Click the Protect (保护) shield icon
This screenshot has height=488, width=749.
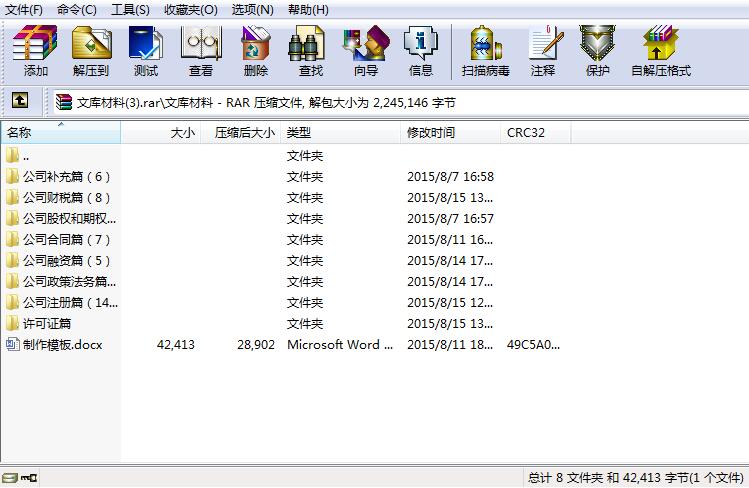(598, 52)
